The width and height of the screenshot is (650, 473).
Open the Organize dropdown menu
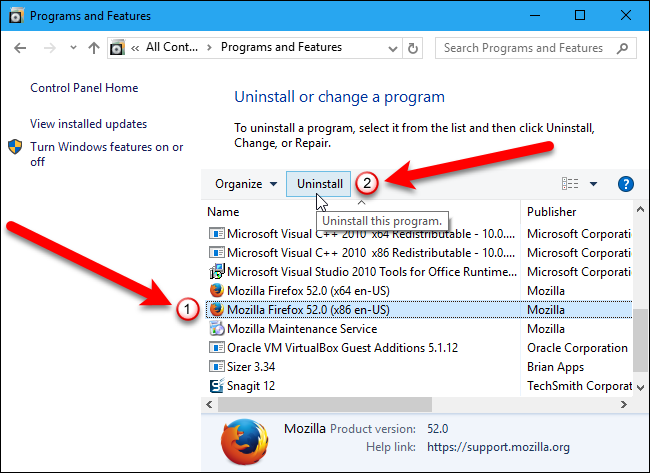pyautogui.click(x=246, y=184)
